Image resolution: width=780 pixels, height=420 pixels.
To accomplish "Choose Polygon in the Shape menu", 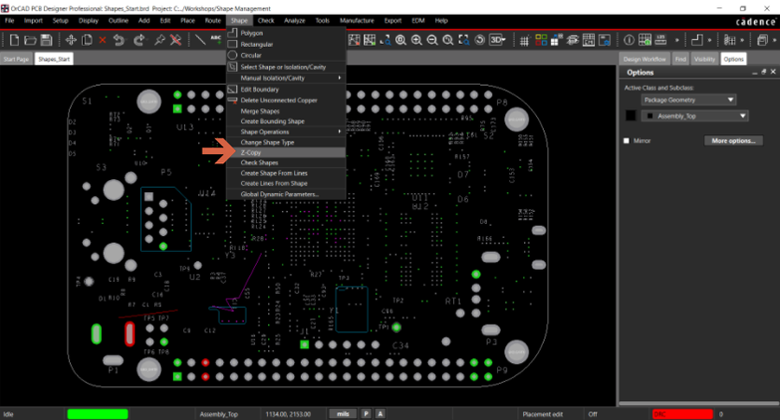I will [286, 33].
